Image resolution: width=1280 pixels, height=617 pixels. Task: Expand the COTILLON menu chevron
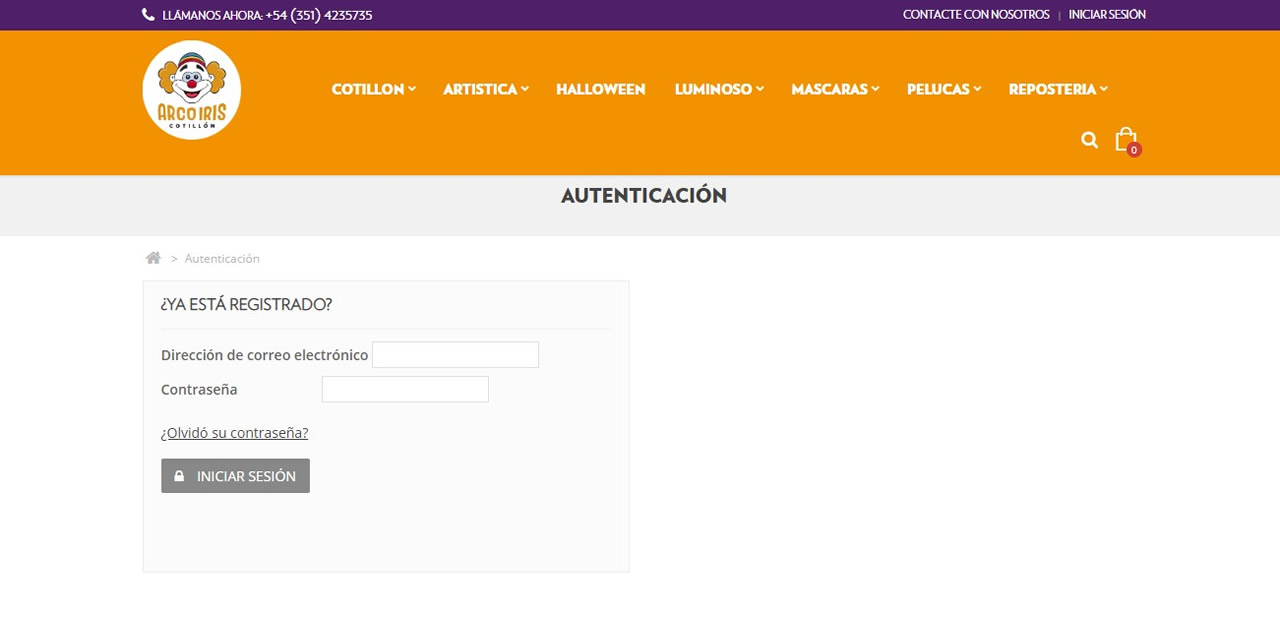click(412, 89)
